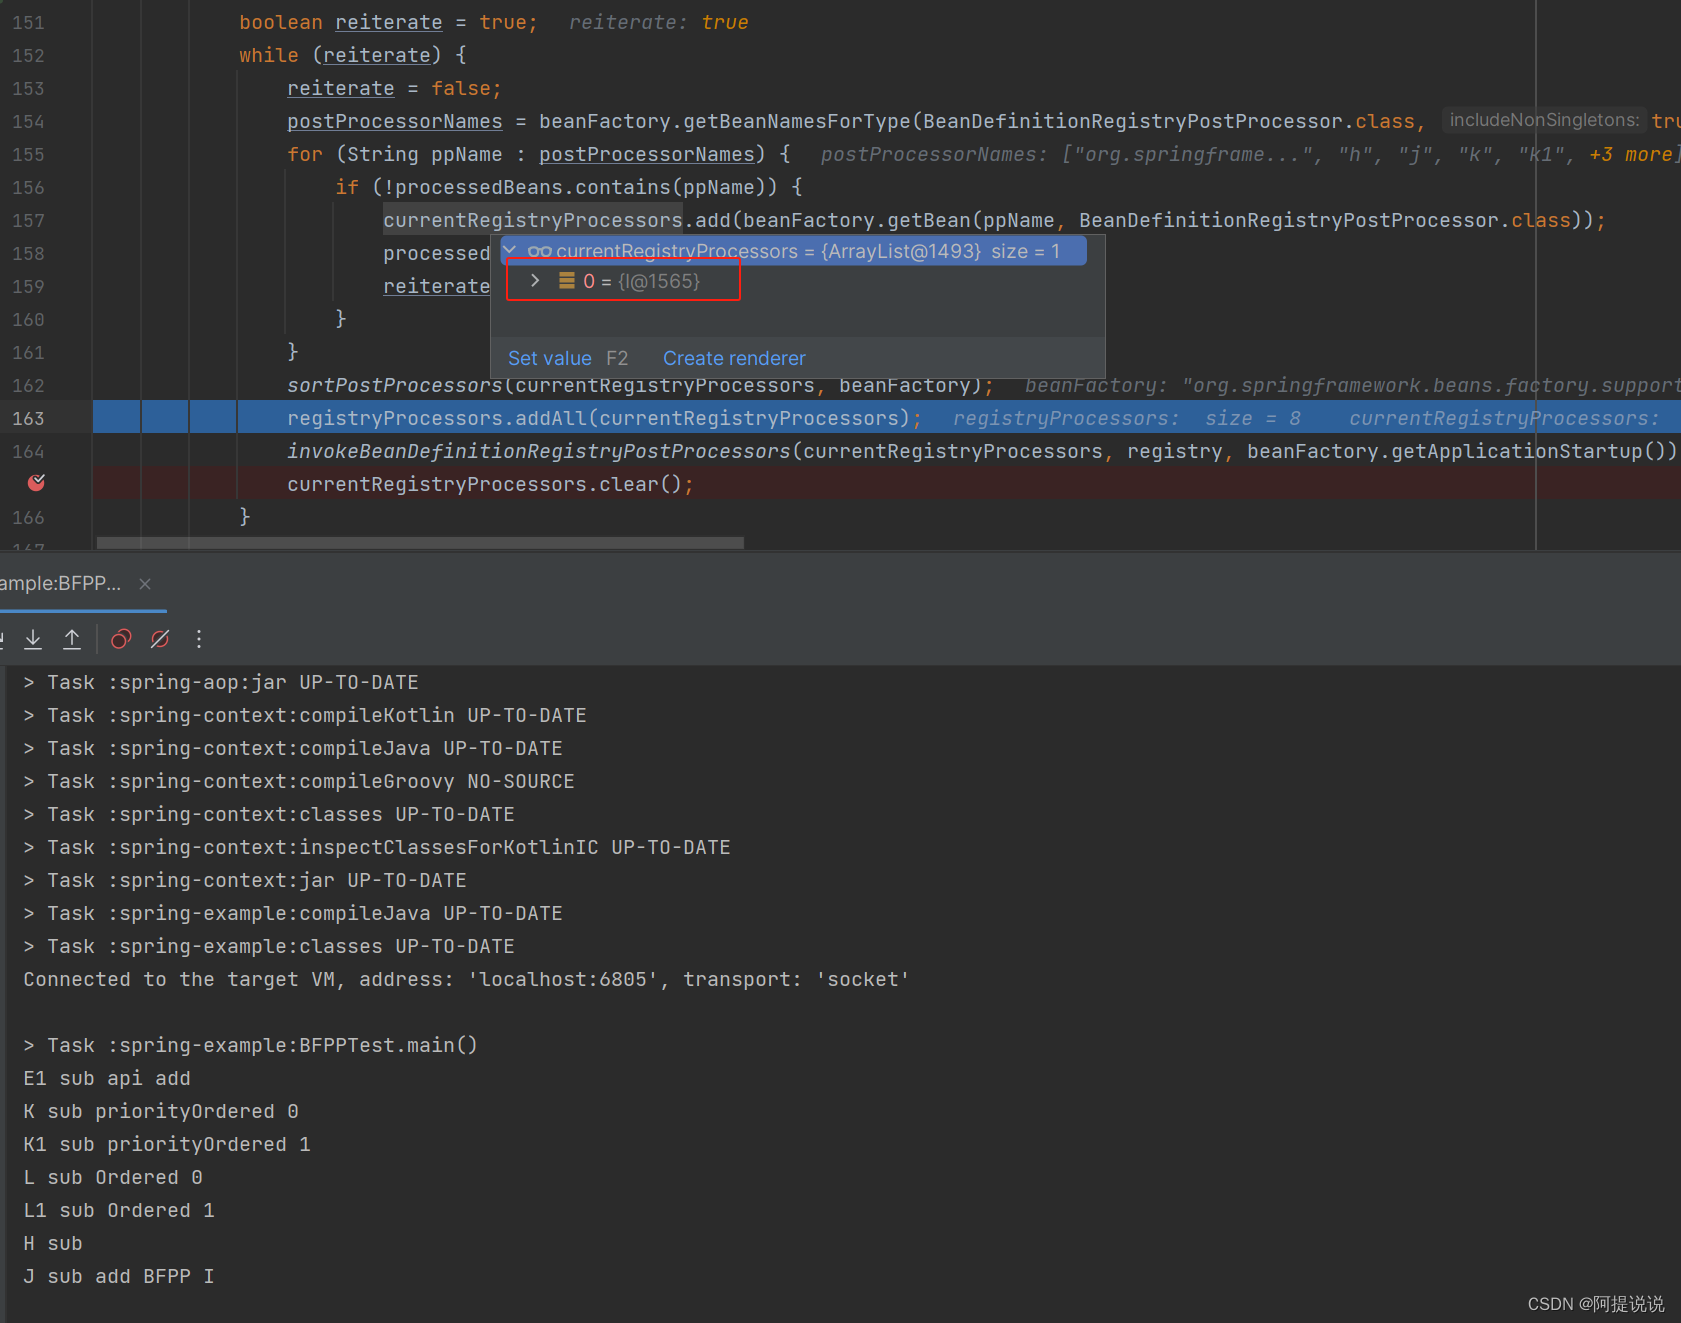Click console line 'spring-example:compileJava UP-TO-DATE'
The height and width of the screenshot is (1323, 1681).
coord(293,913)
